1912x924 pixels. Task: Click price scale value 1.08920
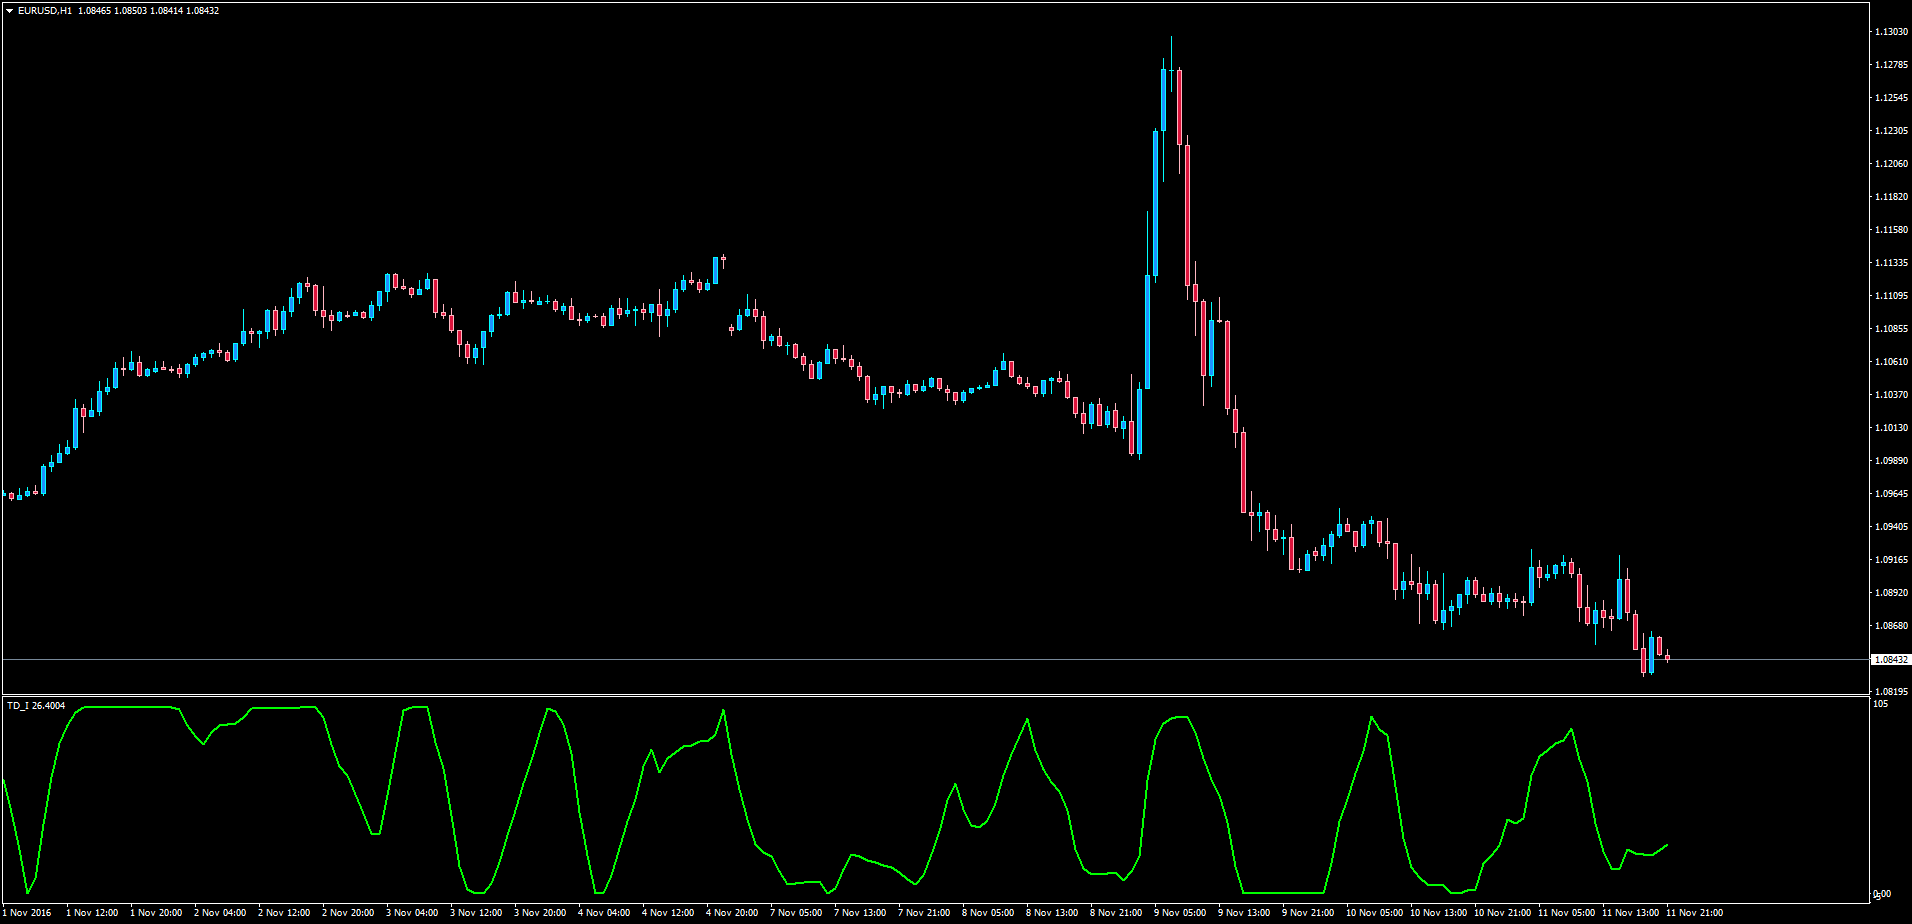tap(1892, 593)
